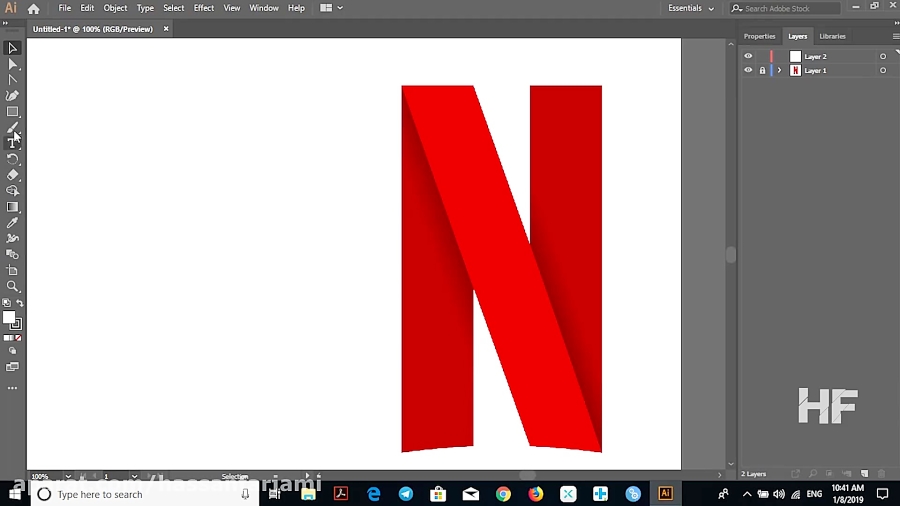Select the Type tool
This screenshot has height=506, width=900.
coord(12,143)
